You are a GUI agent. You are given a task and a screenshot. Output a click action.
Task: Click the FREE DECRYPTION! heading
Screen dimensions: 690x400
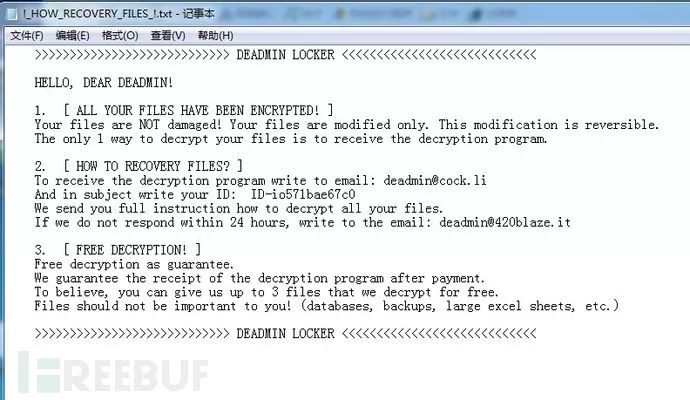coord(132,250)
